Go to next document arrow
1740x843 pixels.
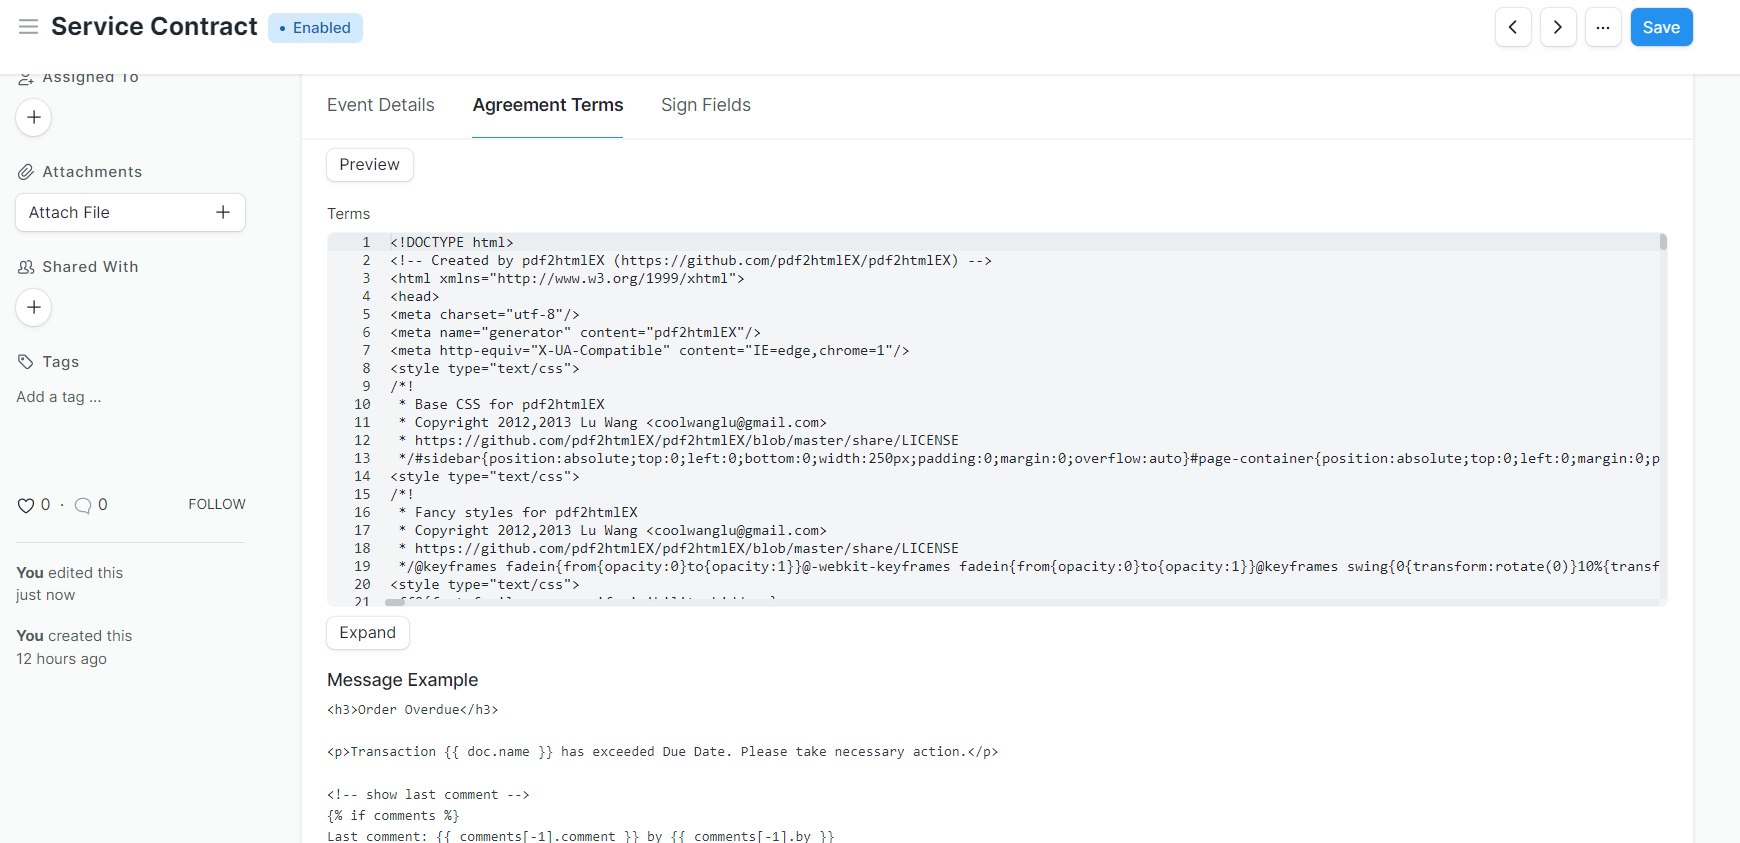click(x=1558, y=27)
